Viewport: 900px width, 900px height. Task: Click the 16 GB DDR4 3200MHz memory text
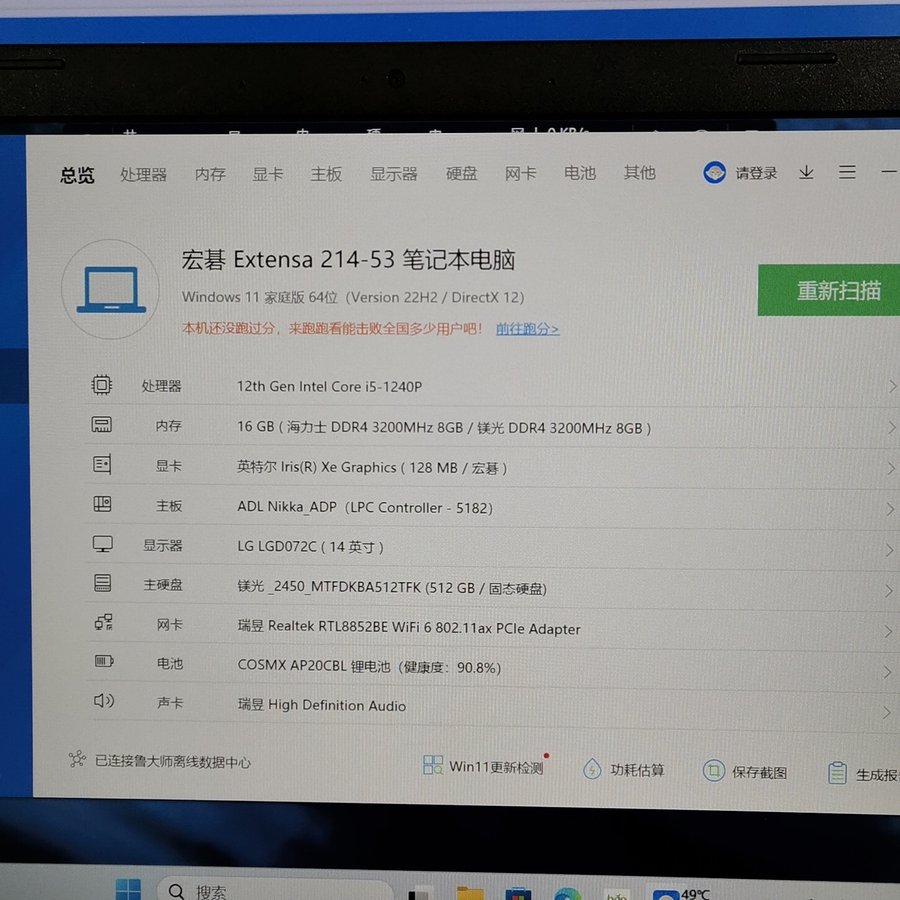coord(444,428)
